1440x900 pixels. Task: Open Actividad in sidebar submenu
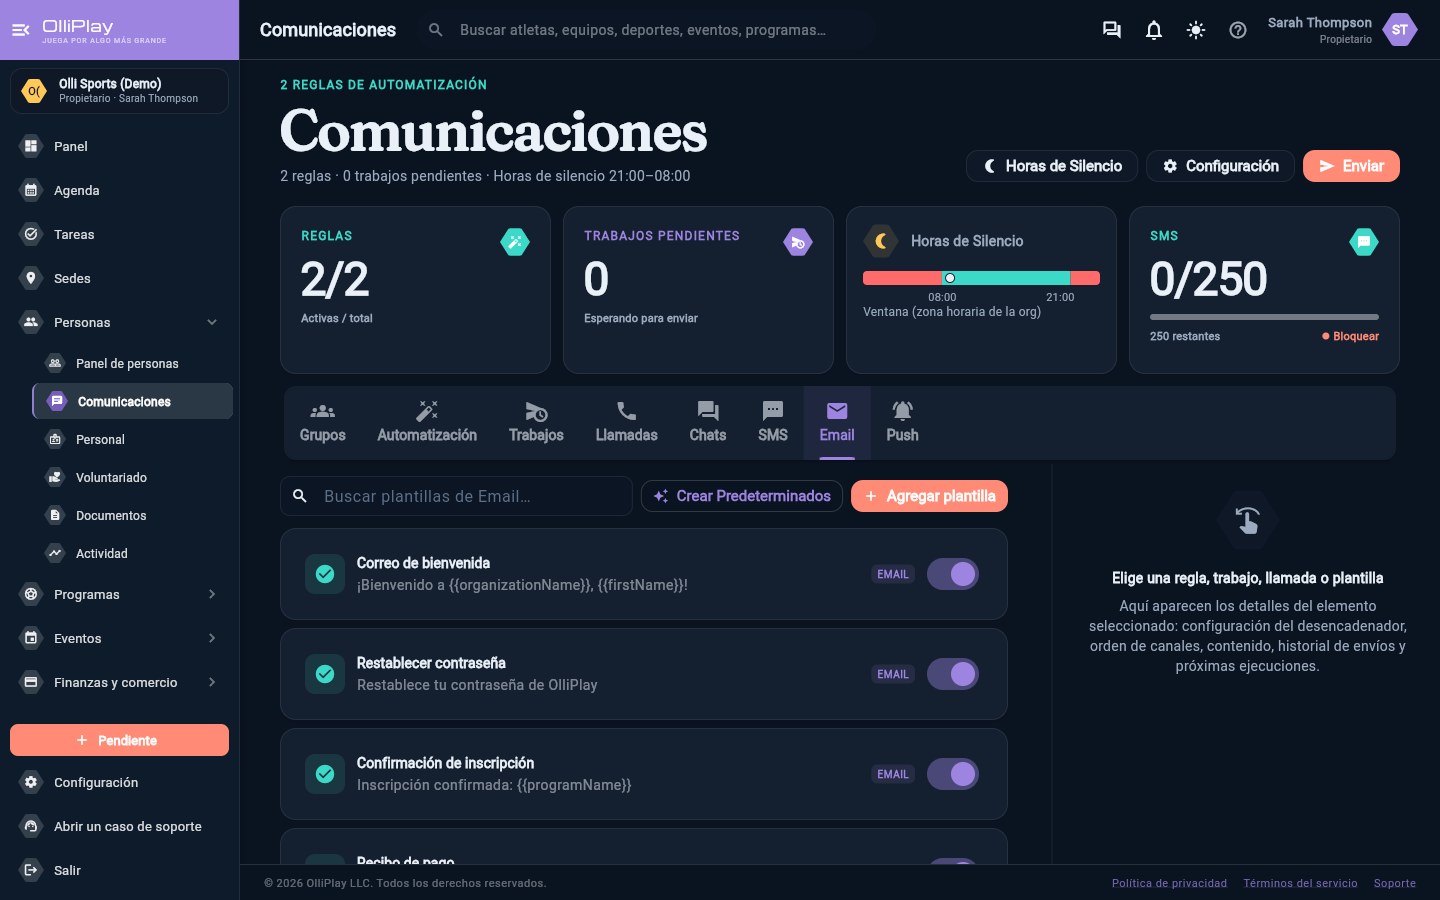coord(132,553)
